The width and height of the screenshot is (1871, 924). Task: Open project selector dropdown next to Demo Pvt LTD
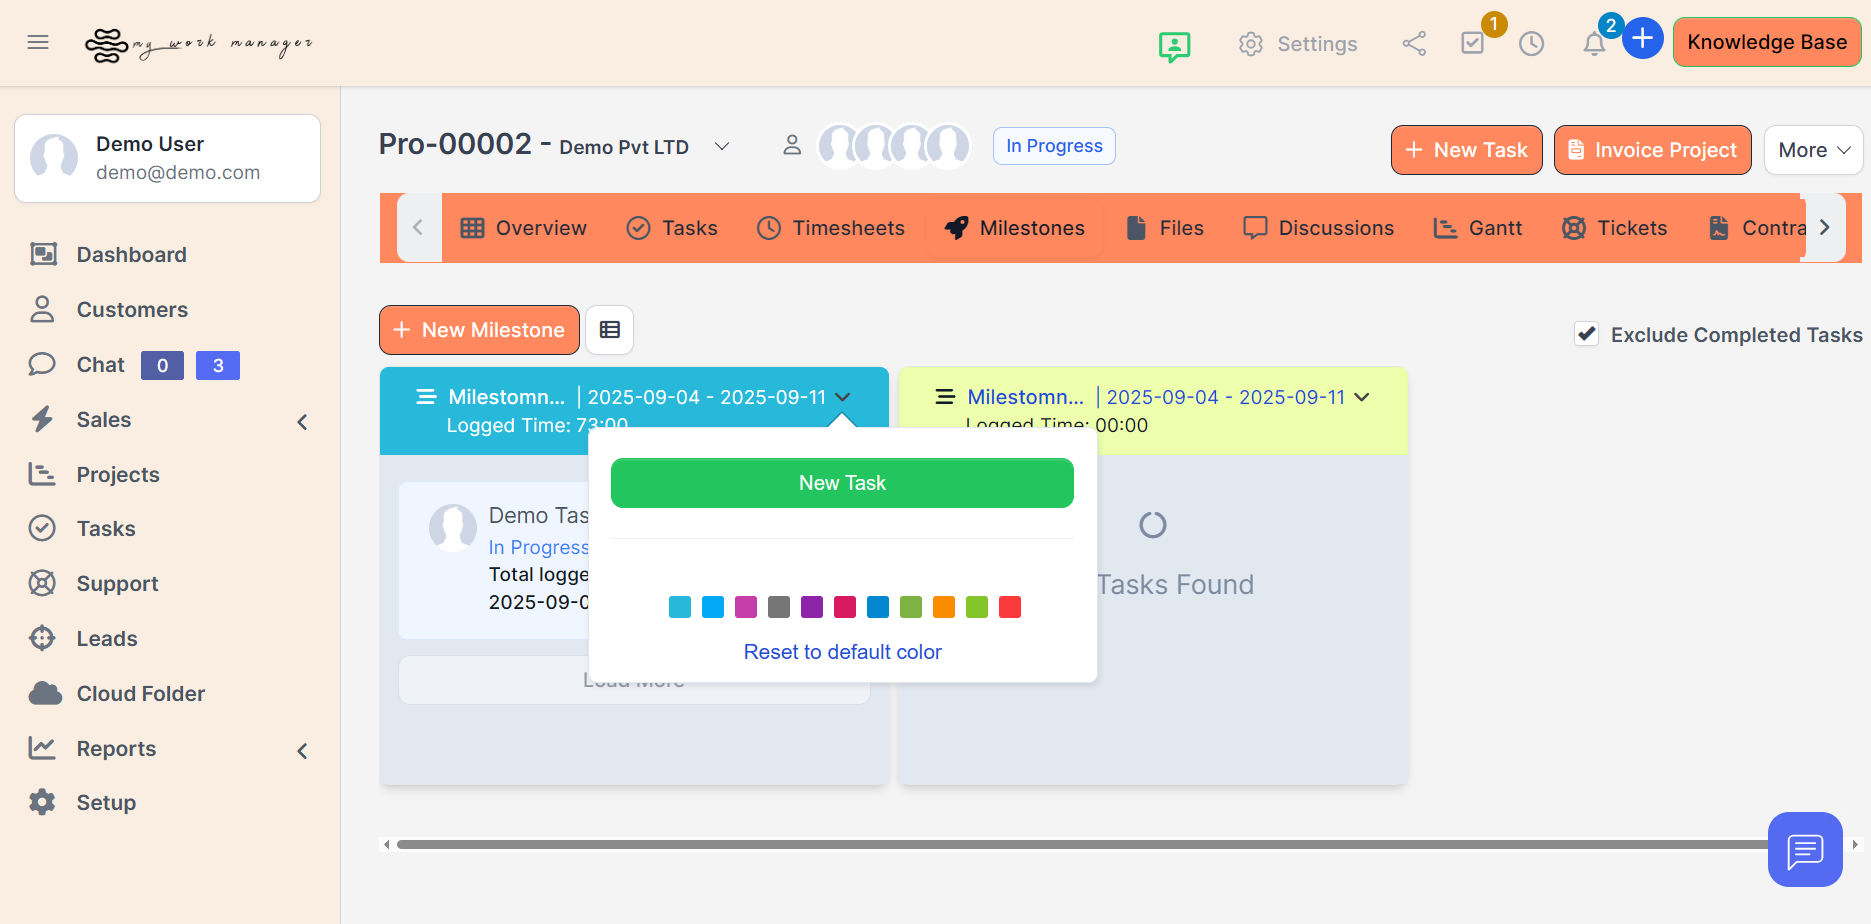coord(722,146)
